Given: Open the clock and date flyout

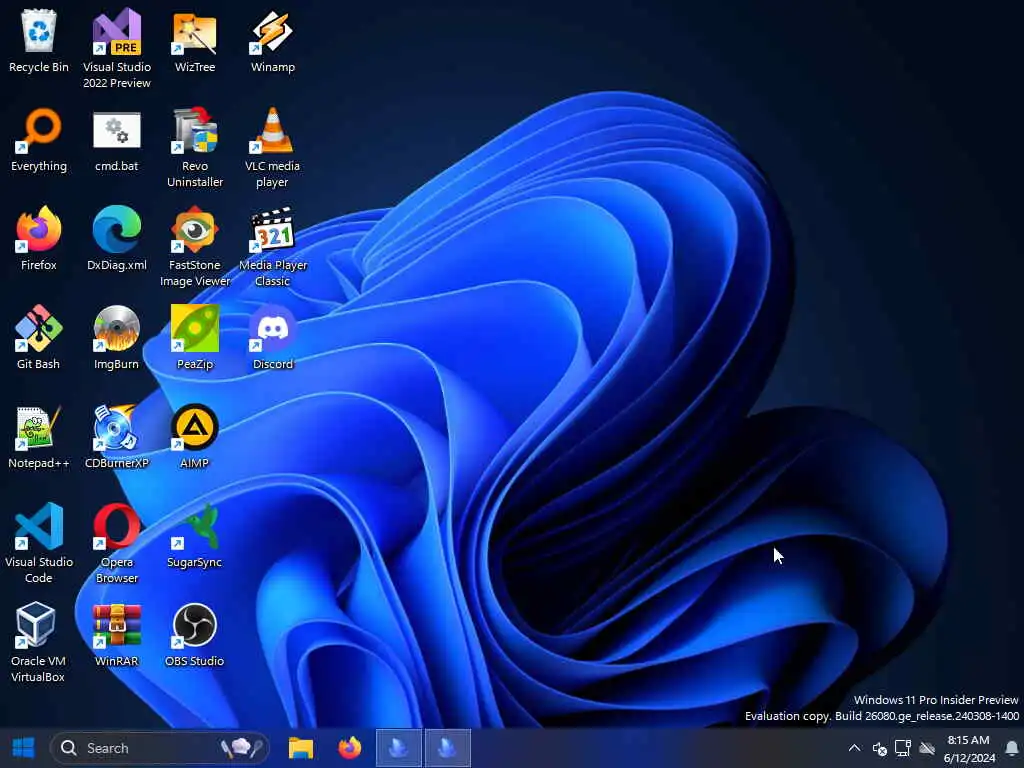Looking at the screenshot, I should 968,748.
